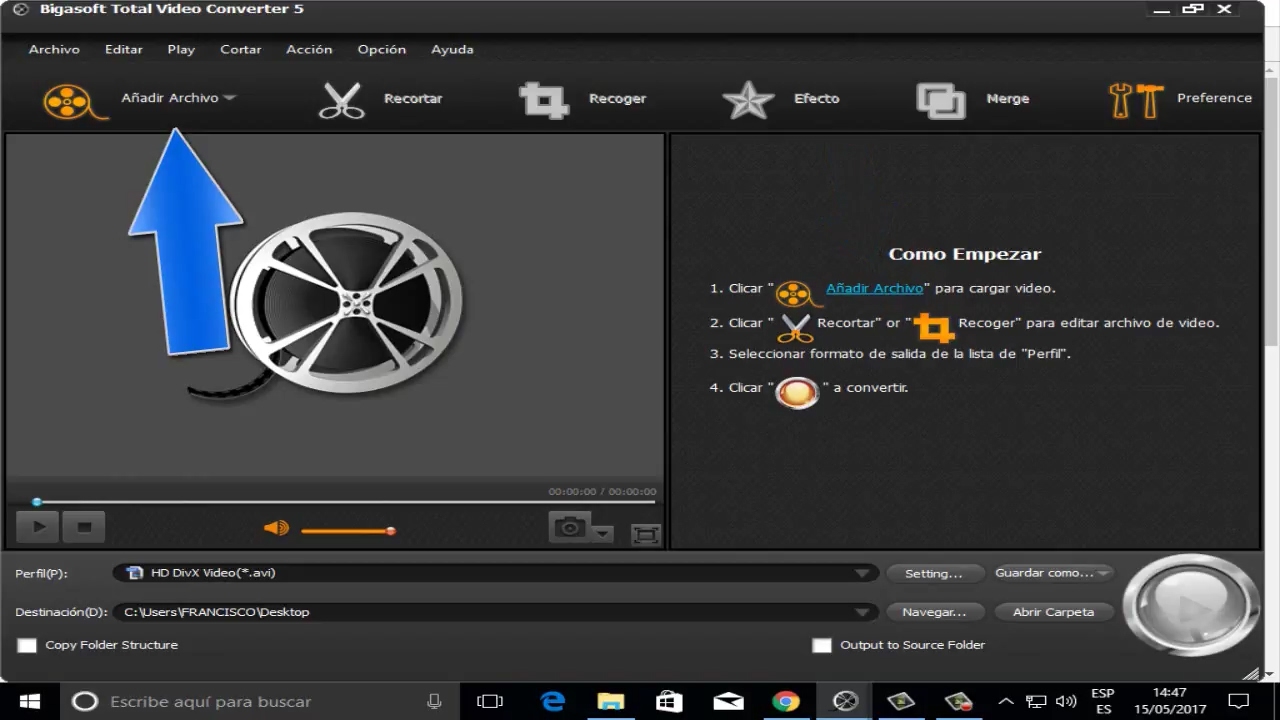Enable Copy Folder Structure checkbox
This screenshot has height=720, width=1280.
27,646
